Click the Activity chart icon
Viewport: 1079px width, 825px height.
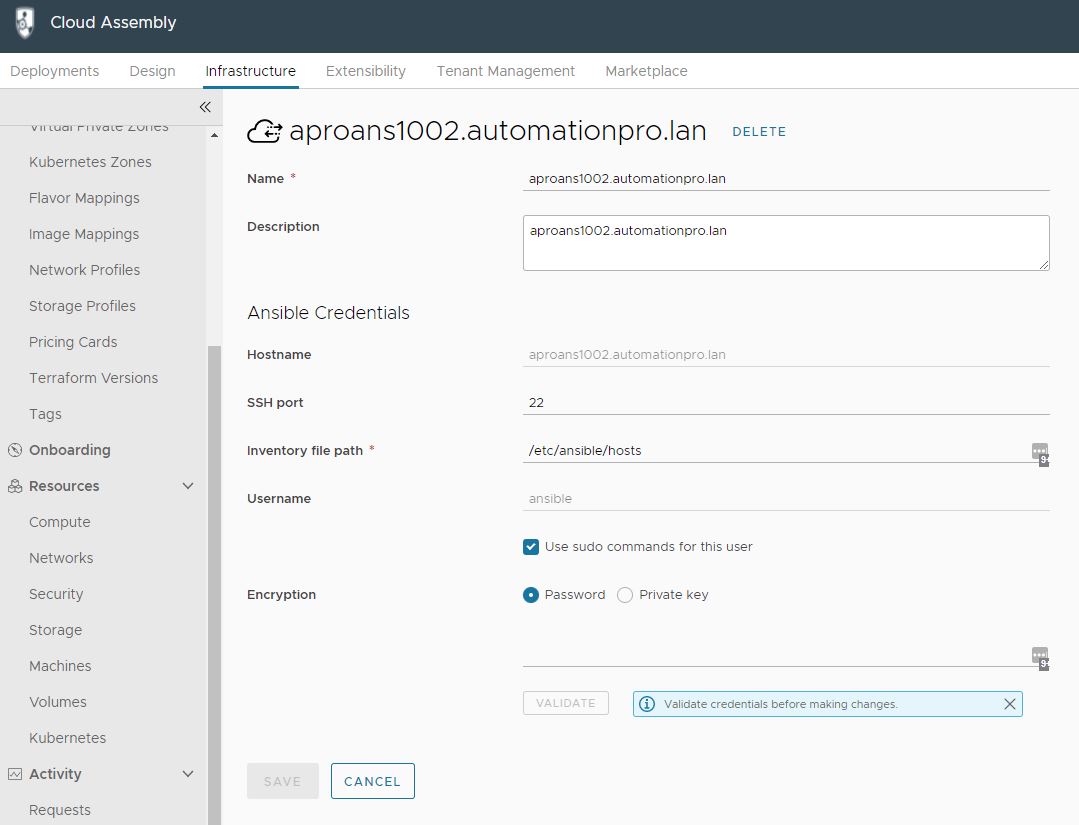tap(15, 774)
